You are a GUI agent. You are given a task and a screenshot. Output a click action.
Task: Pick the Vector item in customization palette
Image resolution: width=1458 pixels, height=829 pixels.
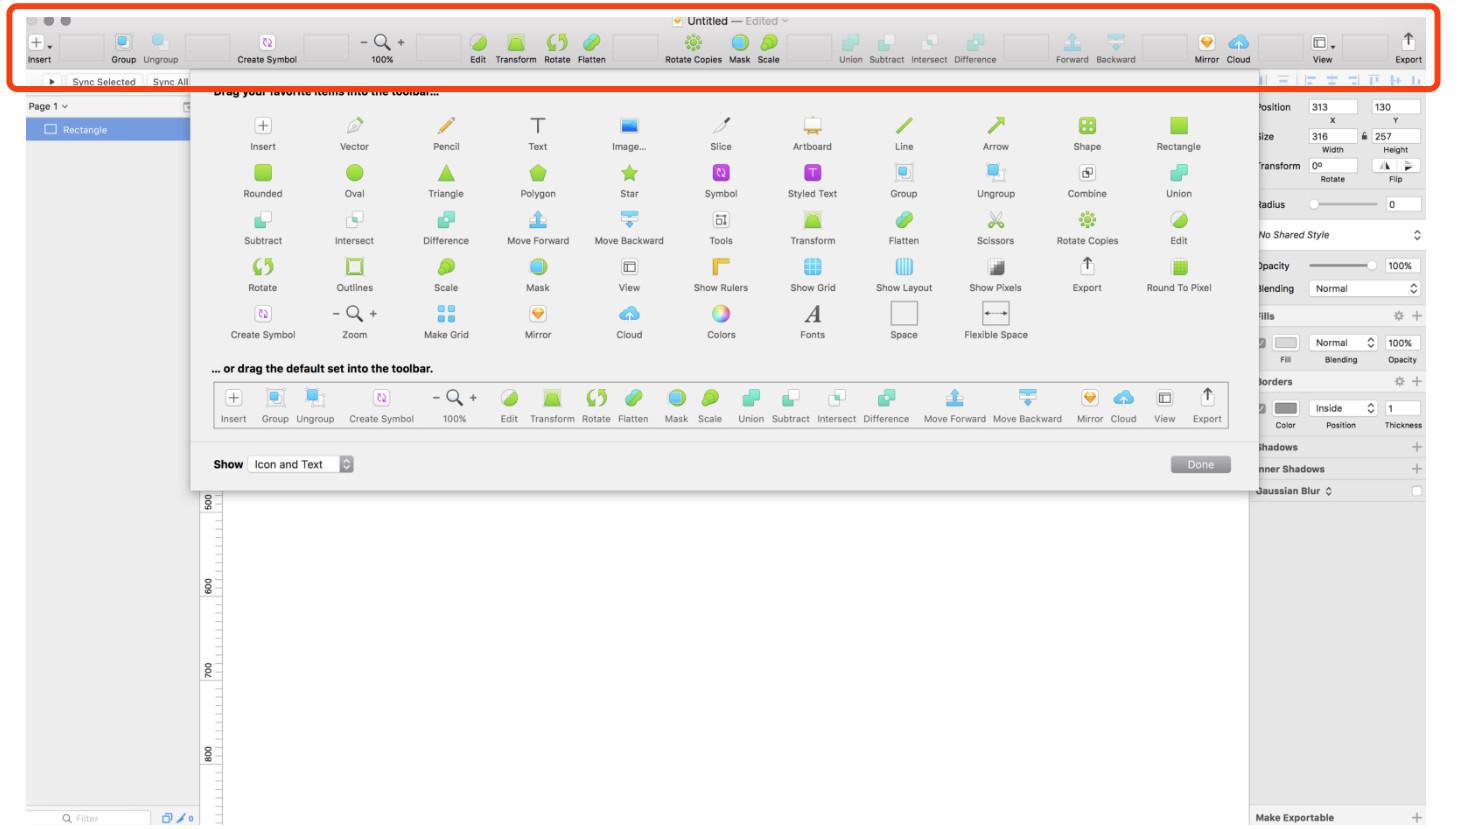pos(354,133)
